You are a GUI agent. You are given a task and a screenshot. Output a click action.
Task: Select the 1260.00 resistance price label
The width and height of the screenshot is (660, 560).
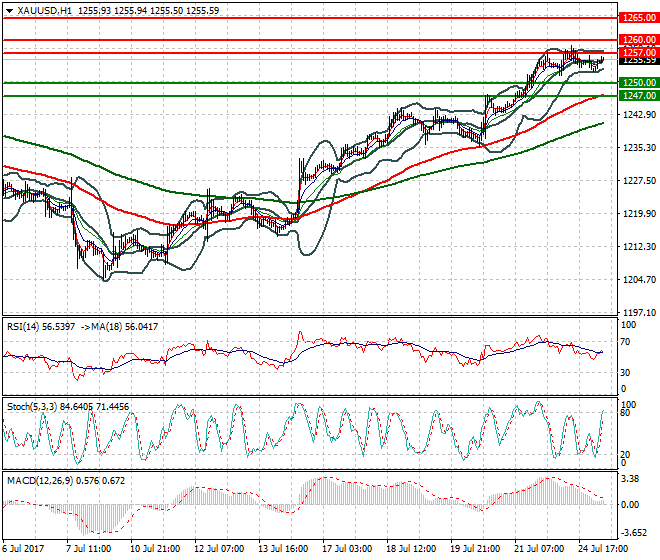[639, 40]
